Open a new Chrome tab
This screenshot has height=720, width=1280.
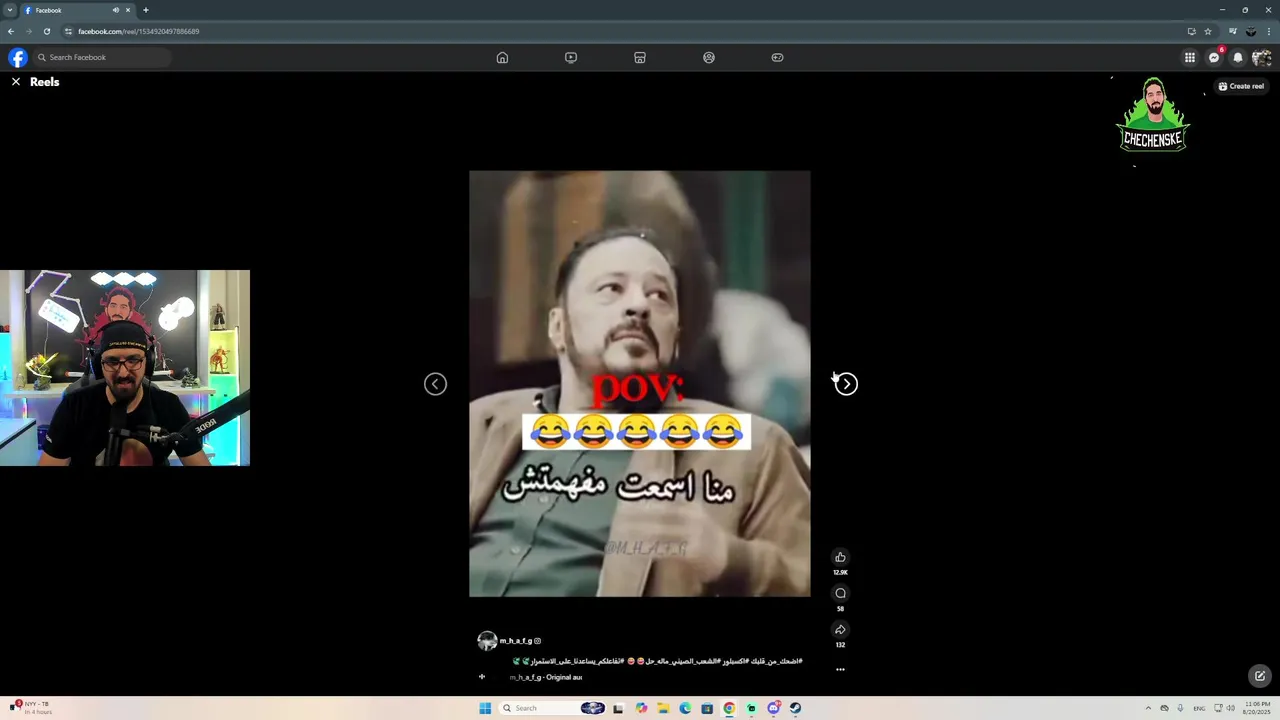pos(146,10)
